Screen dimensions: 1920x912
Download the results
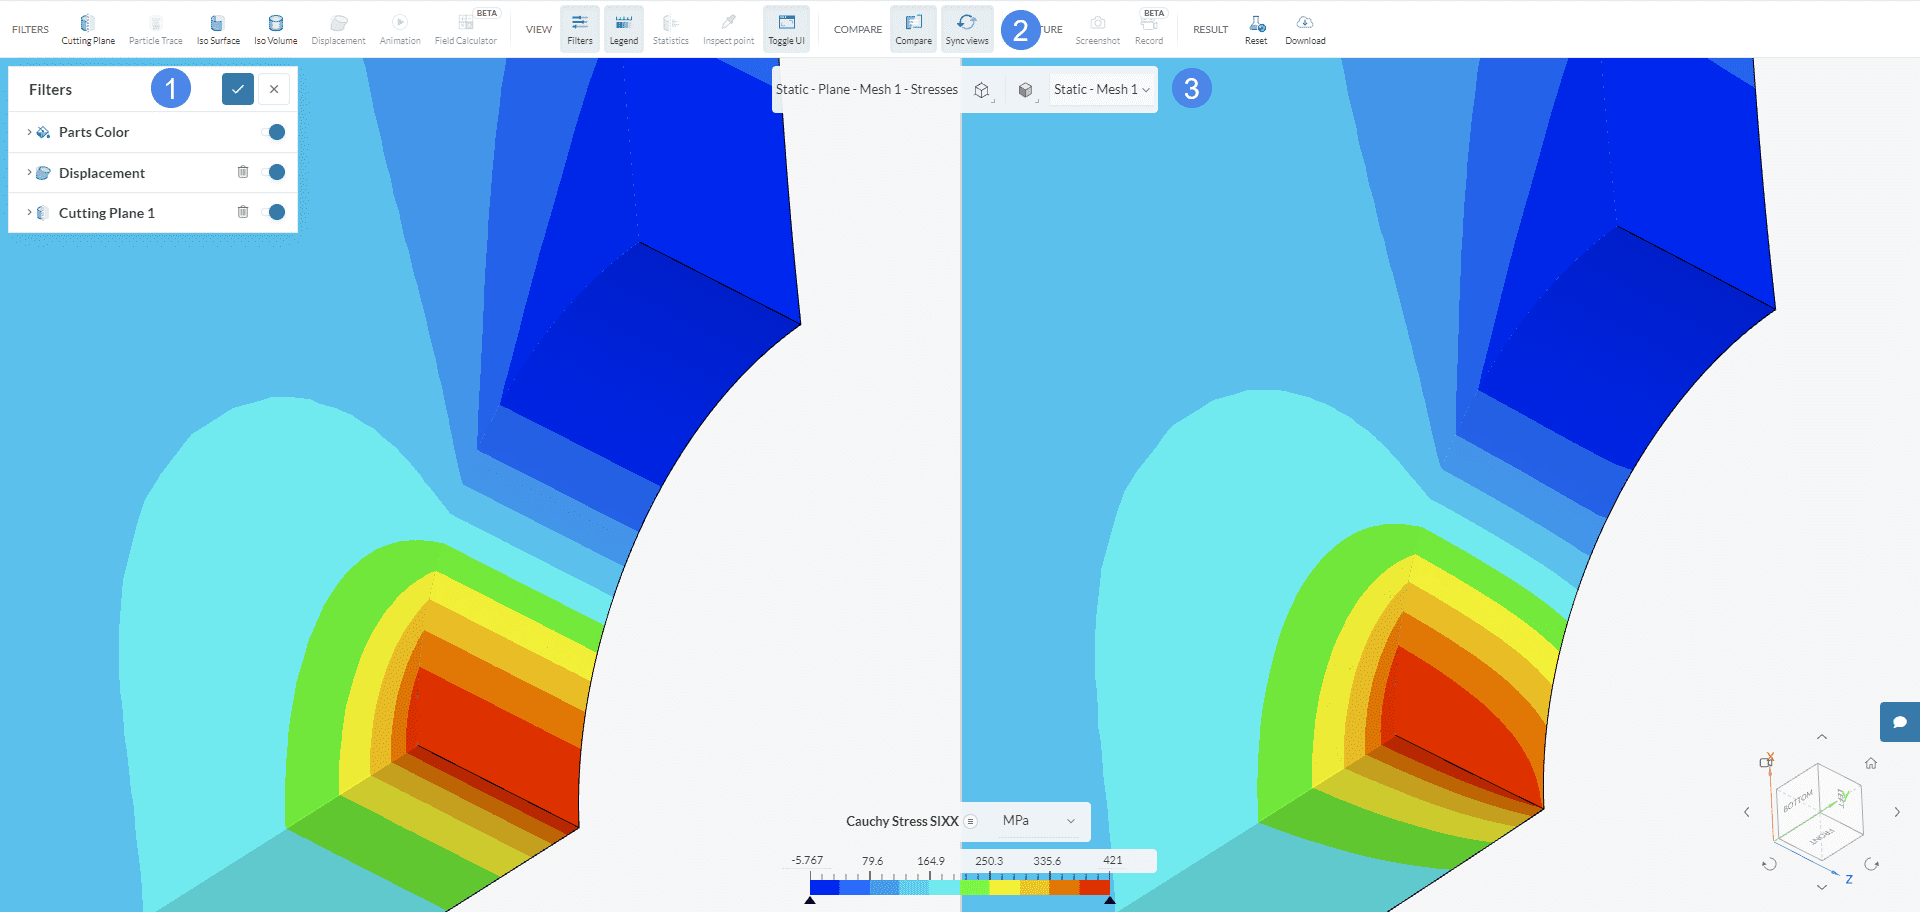[x=1305, y=29]
